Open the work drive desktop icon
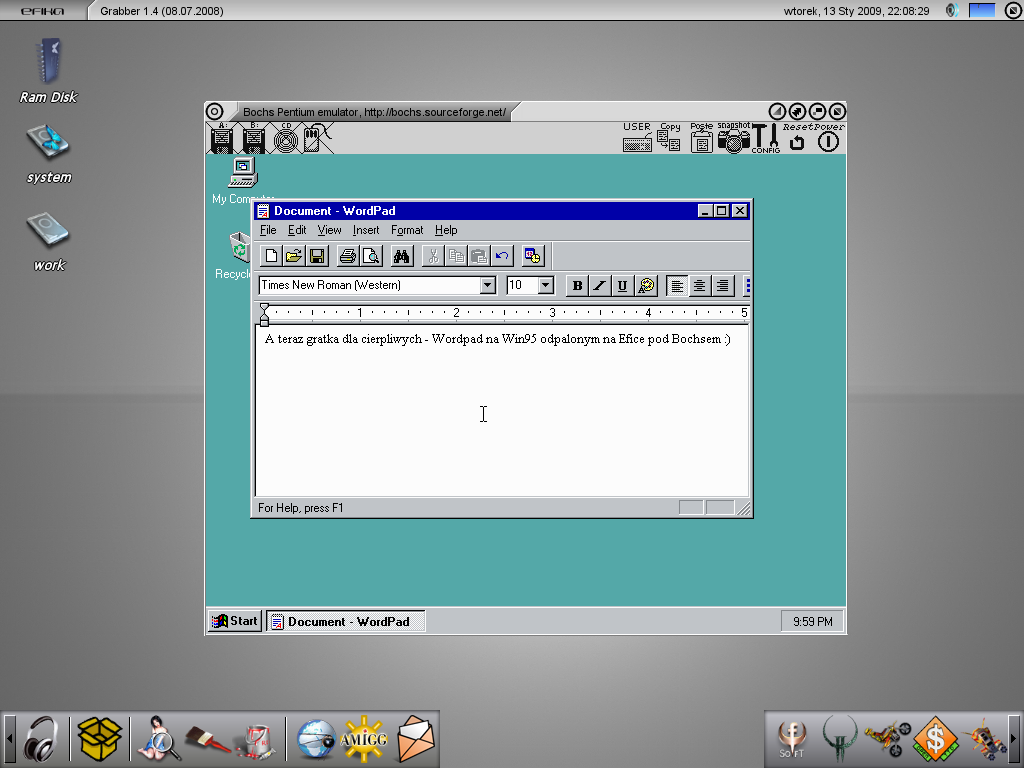 [x=48, y=242]
